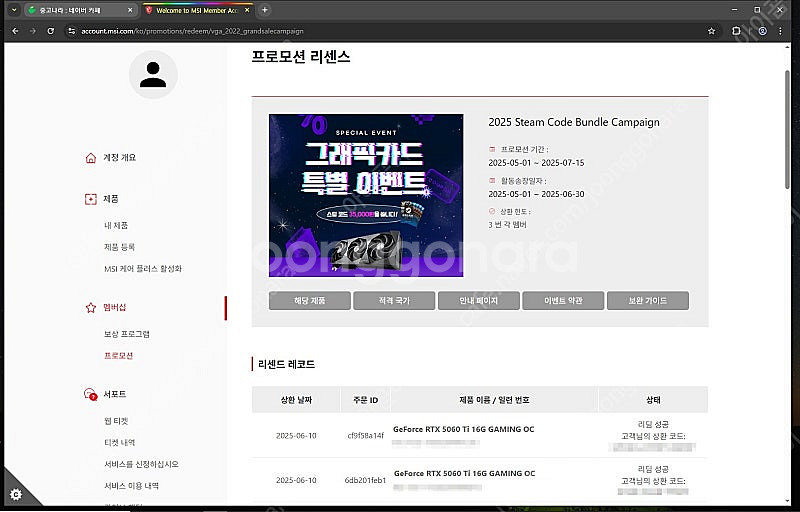
Task: Click the 상태 column header
Action: [x=653, y=400]
